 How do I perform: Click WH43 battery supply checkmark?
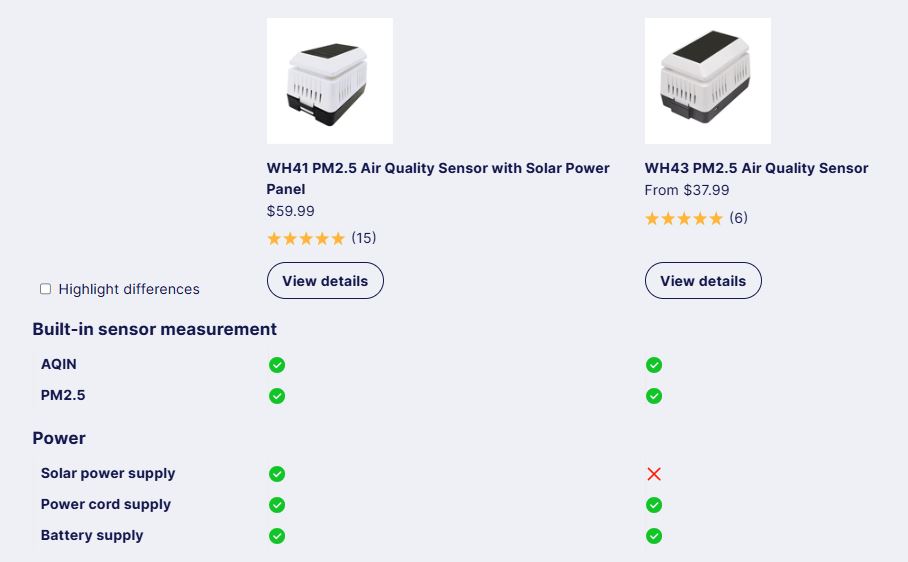(654, 536)
